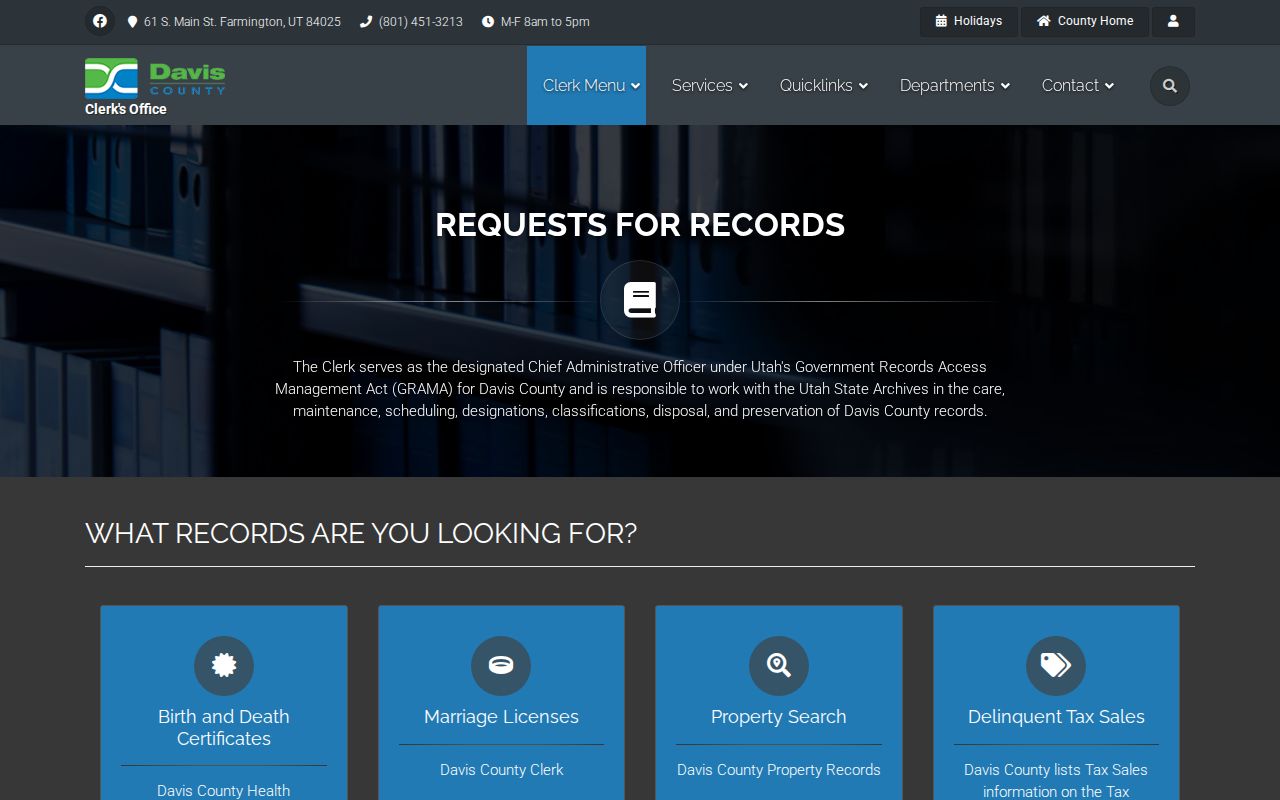The height and width of the screenshot is (800, 1280).
Task: Click the Davis County Clerk text
Action: (501, 770)
